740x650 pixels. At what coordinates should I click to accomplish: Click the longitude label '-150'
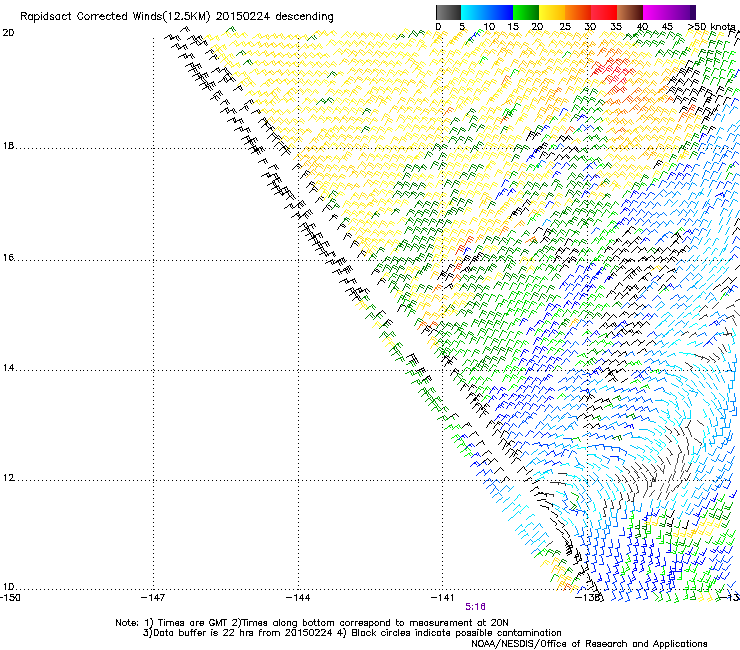click(10, 598)
